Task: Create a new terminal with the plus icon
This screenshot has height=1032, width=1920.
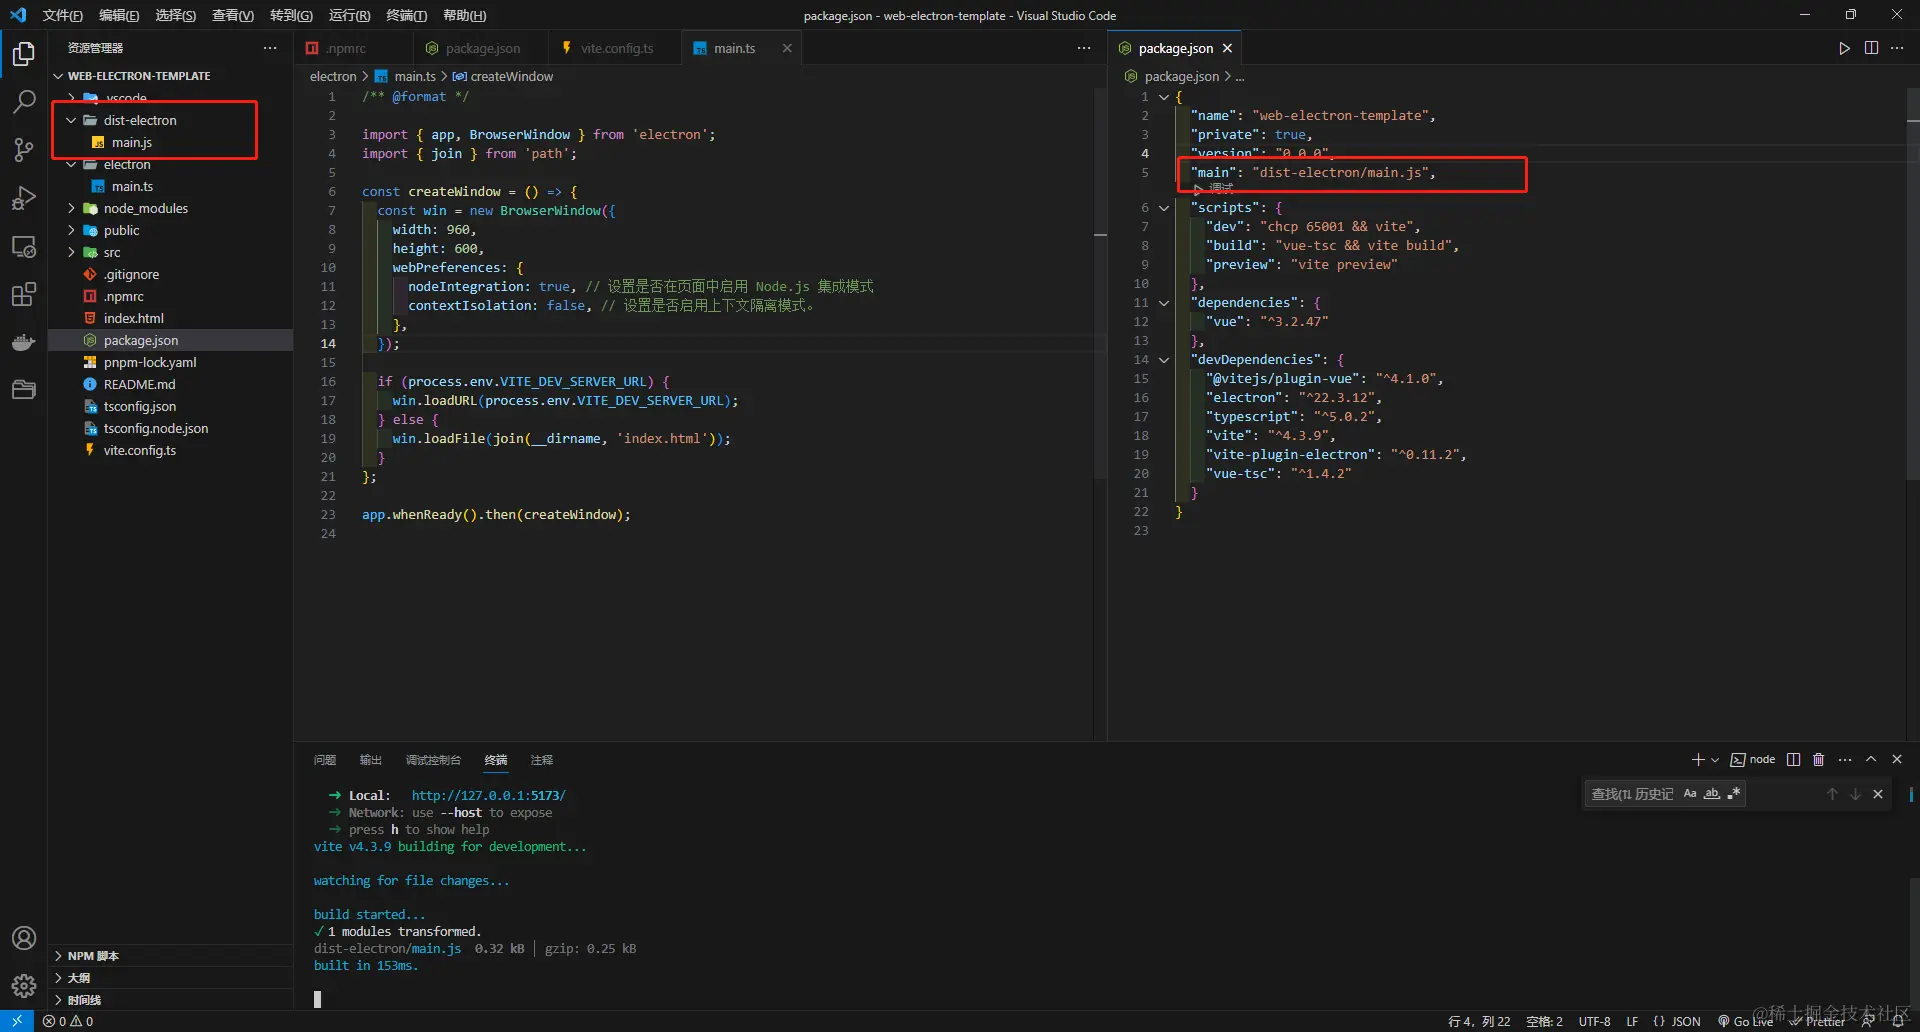Action: [x=1698, y=760]
